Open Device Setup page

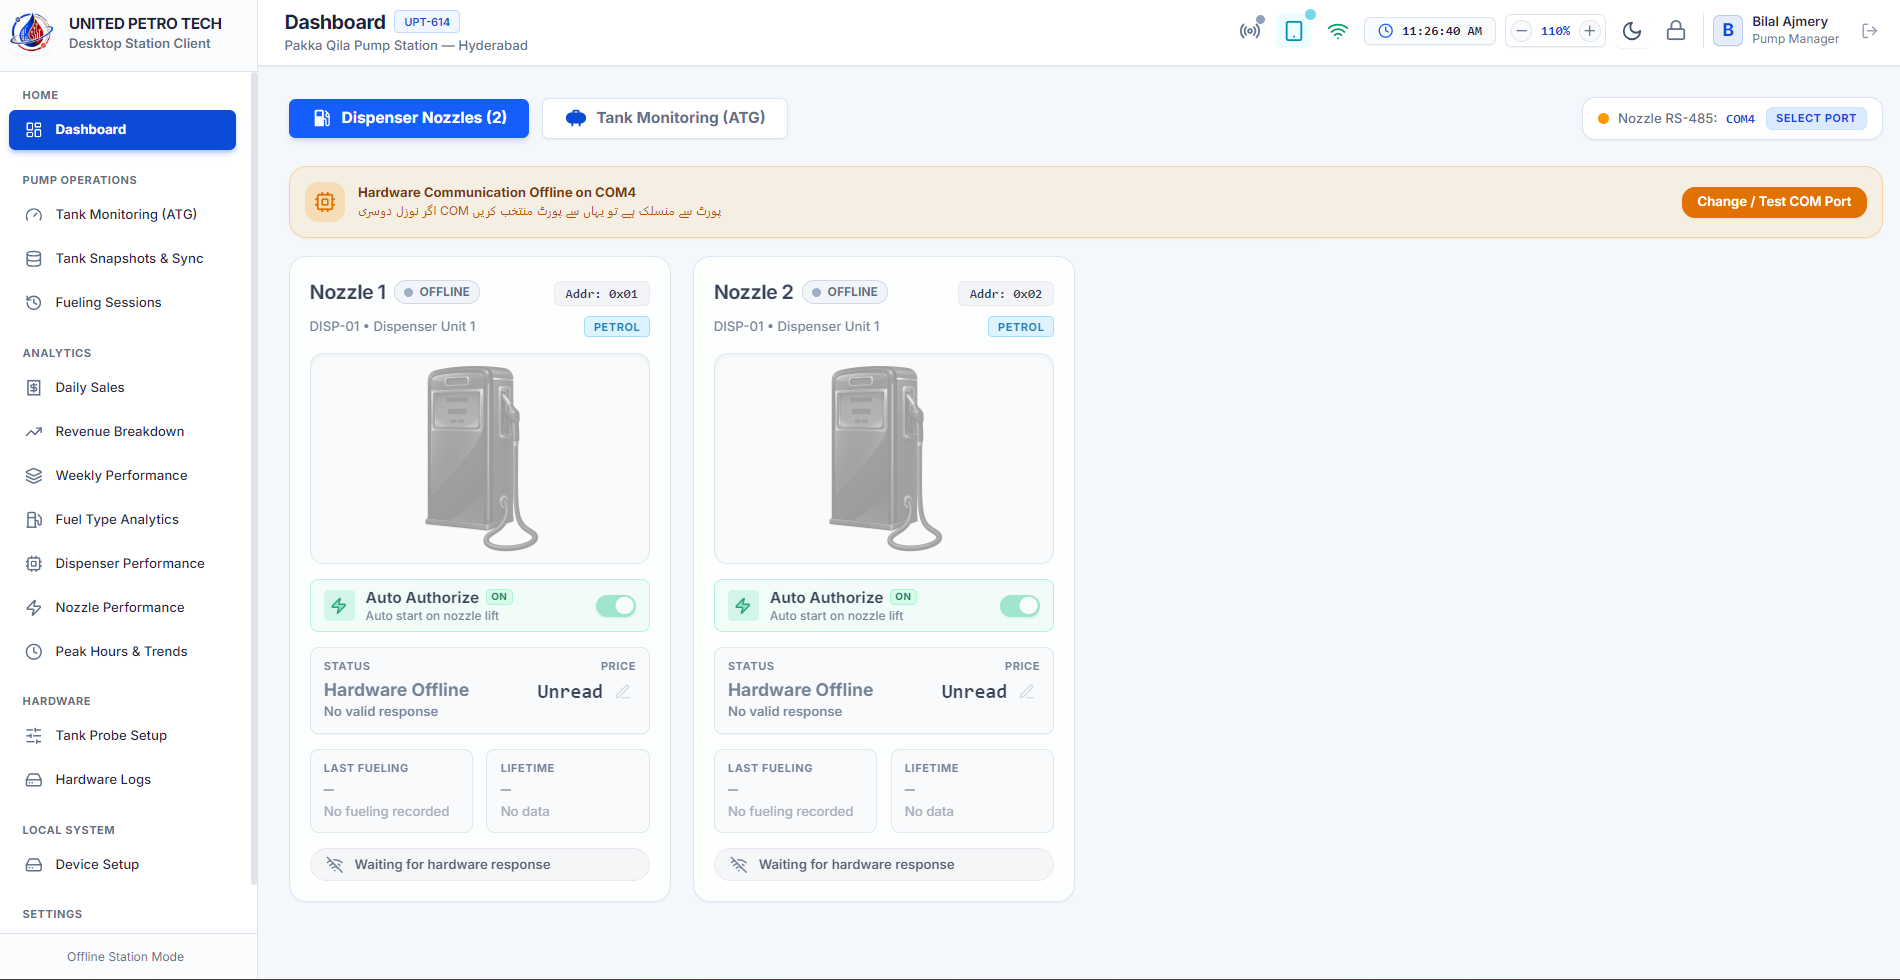[122, 864]
